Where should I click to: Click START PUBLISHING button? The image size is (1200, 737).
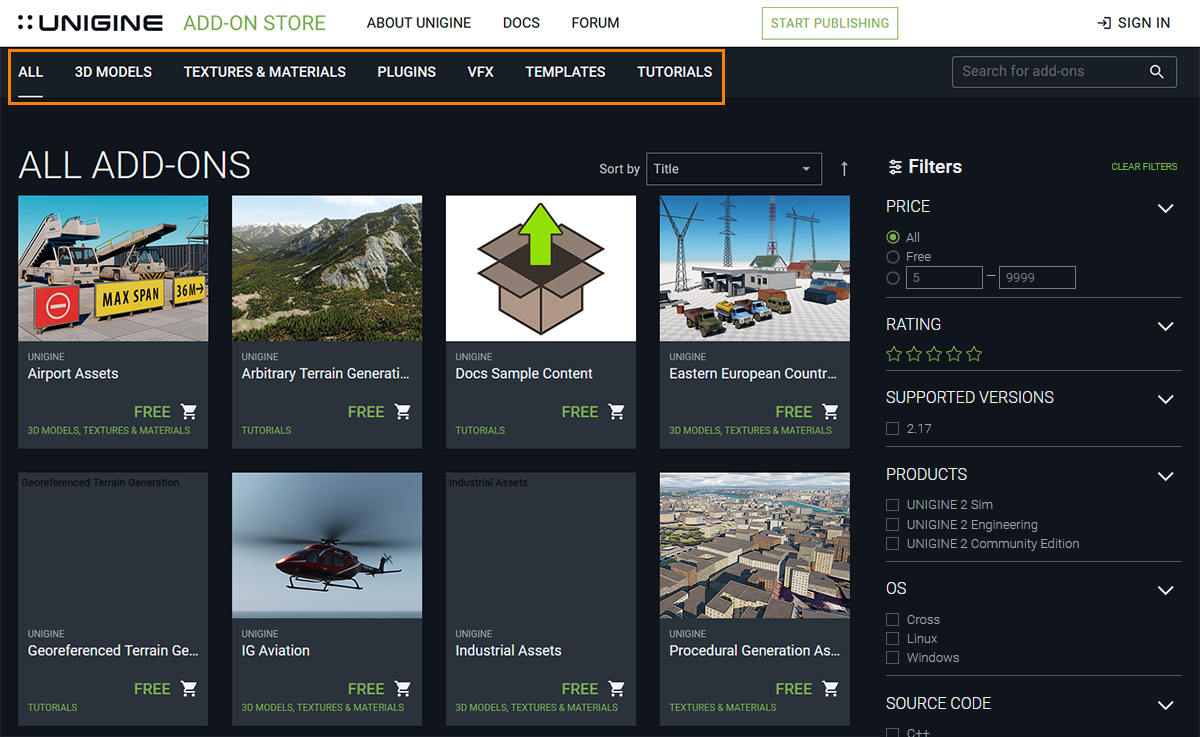point(830,23)
